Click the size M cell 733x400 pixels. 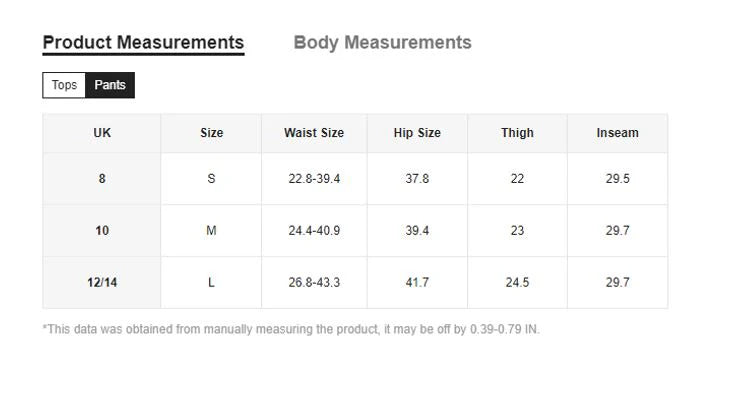211,231
